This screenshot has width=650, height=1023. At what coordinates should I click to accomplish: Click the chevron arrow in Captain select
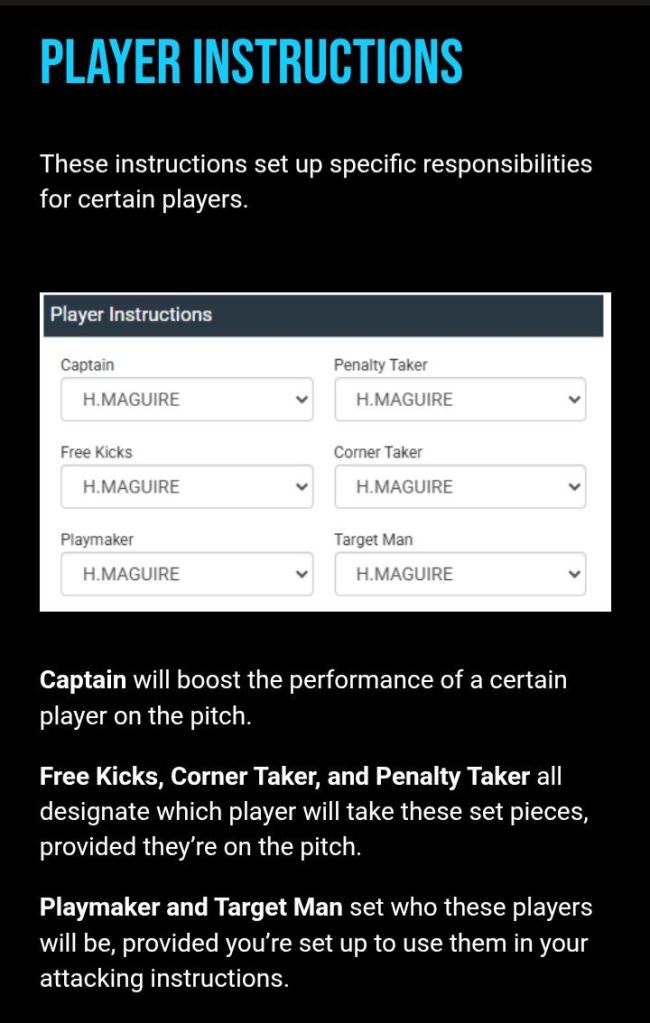302,400
